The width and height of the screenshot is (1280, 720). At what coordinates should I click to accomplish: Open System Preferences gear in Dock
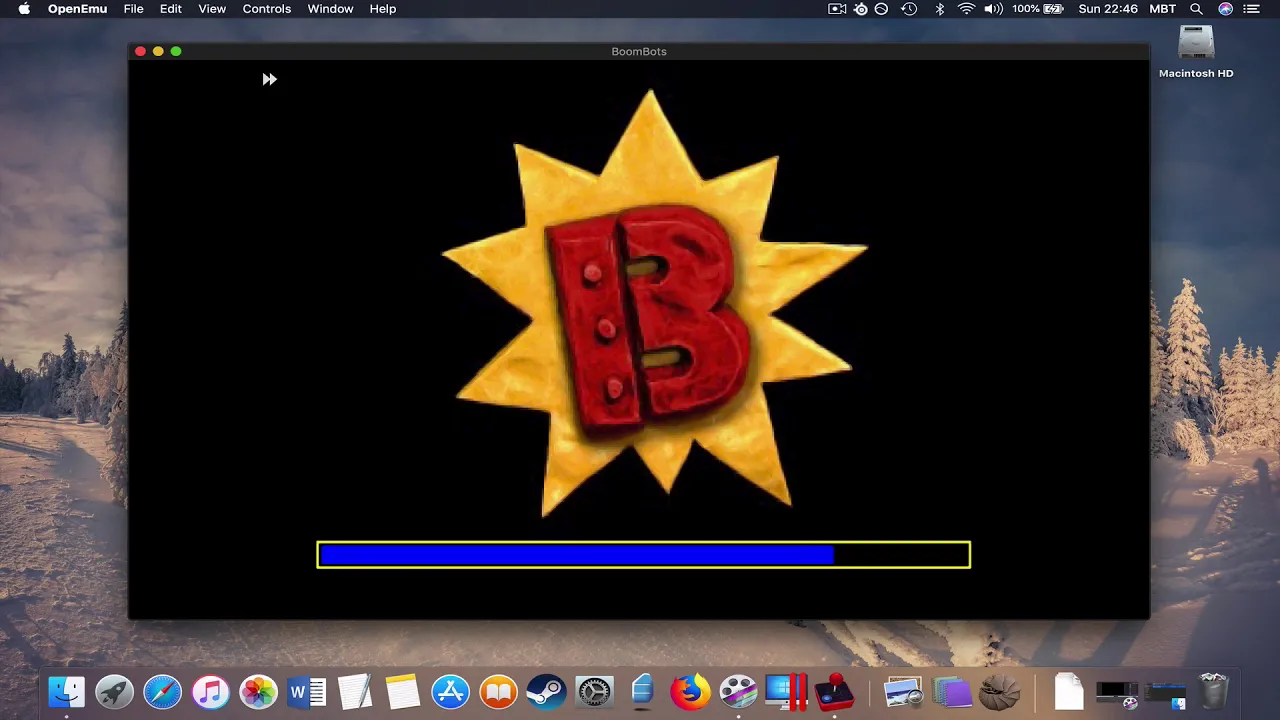(x=594, y=691)
